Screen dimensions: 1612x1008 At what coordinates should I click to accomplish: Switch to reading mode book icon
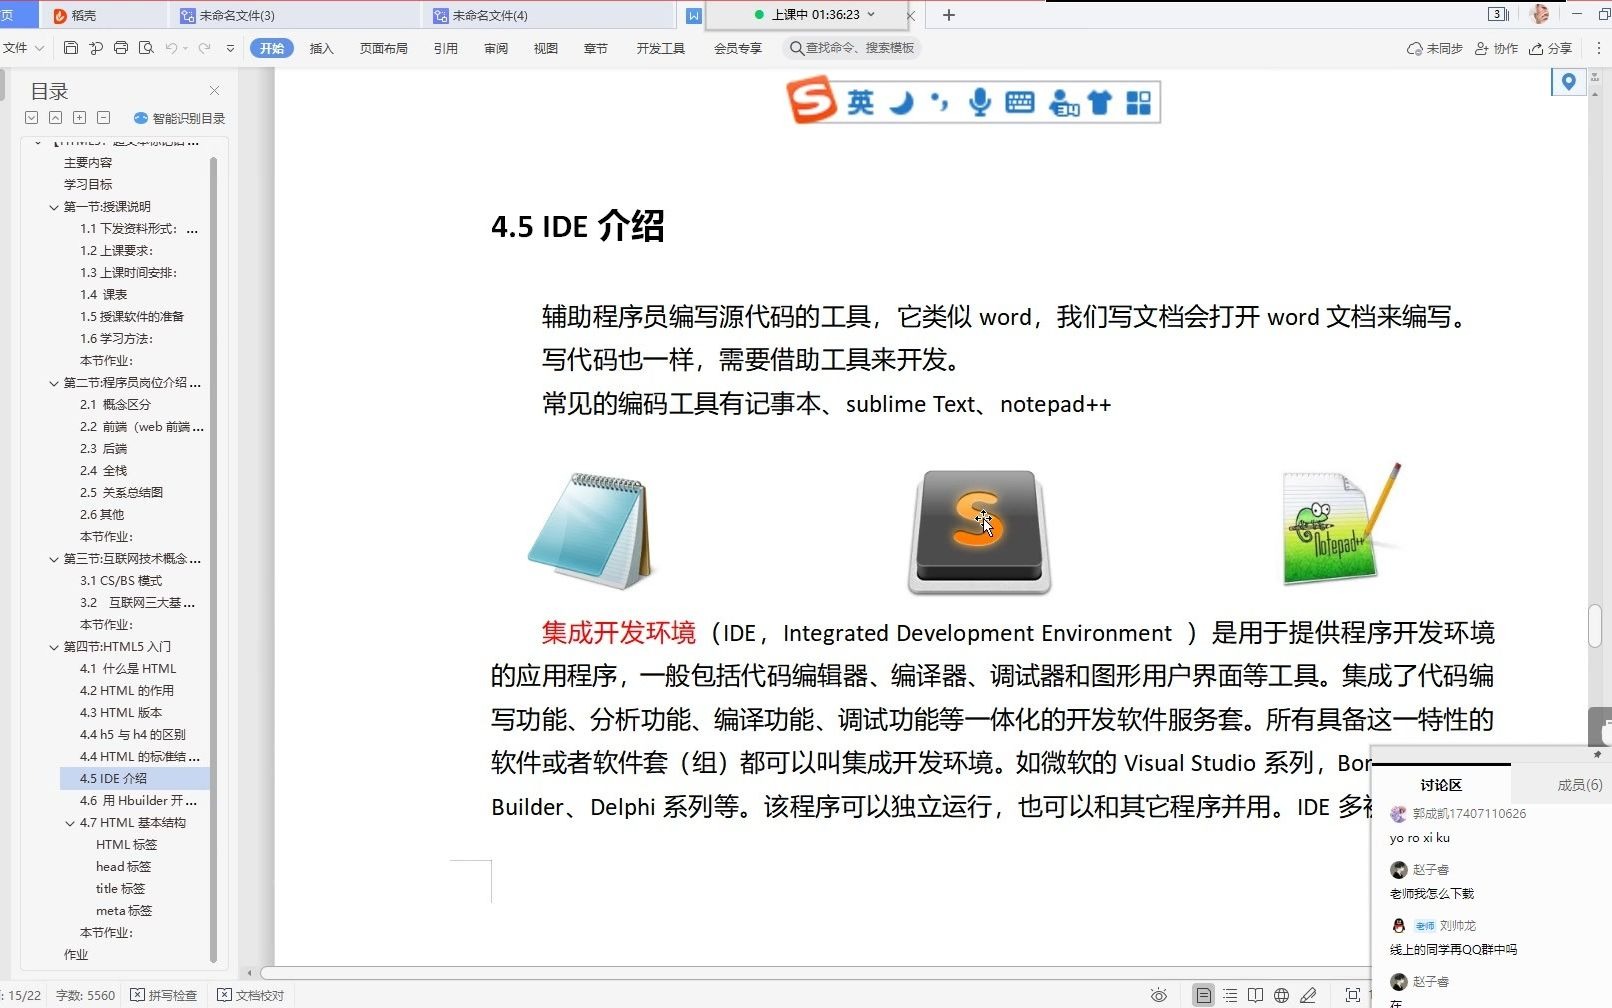click(x=1256, y=995)
